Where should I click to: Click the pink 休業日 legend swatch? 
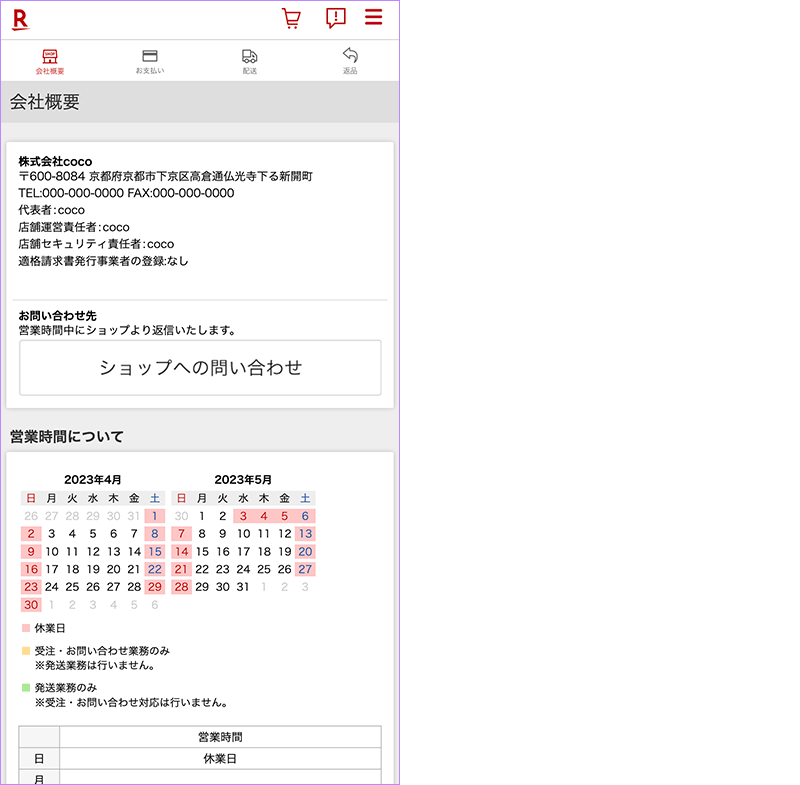26,628
